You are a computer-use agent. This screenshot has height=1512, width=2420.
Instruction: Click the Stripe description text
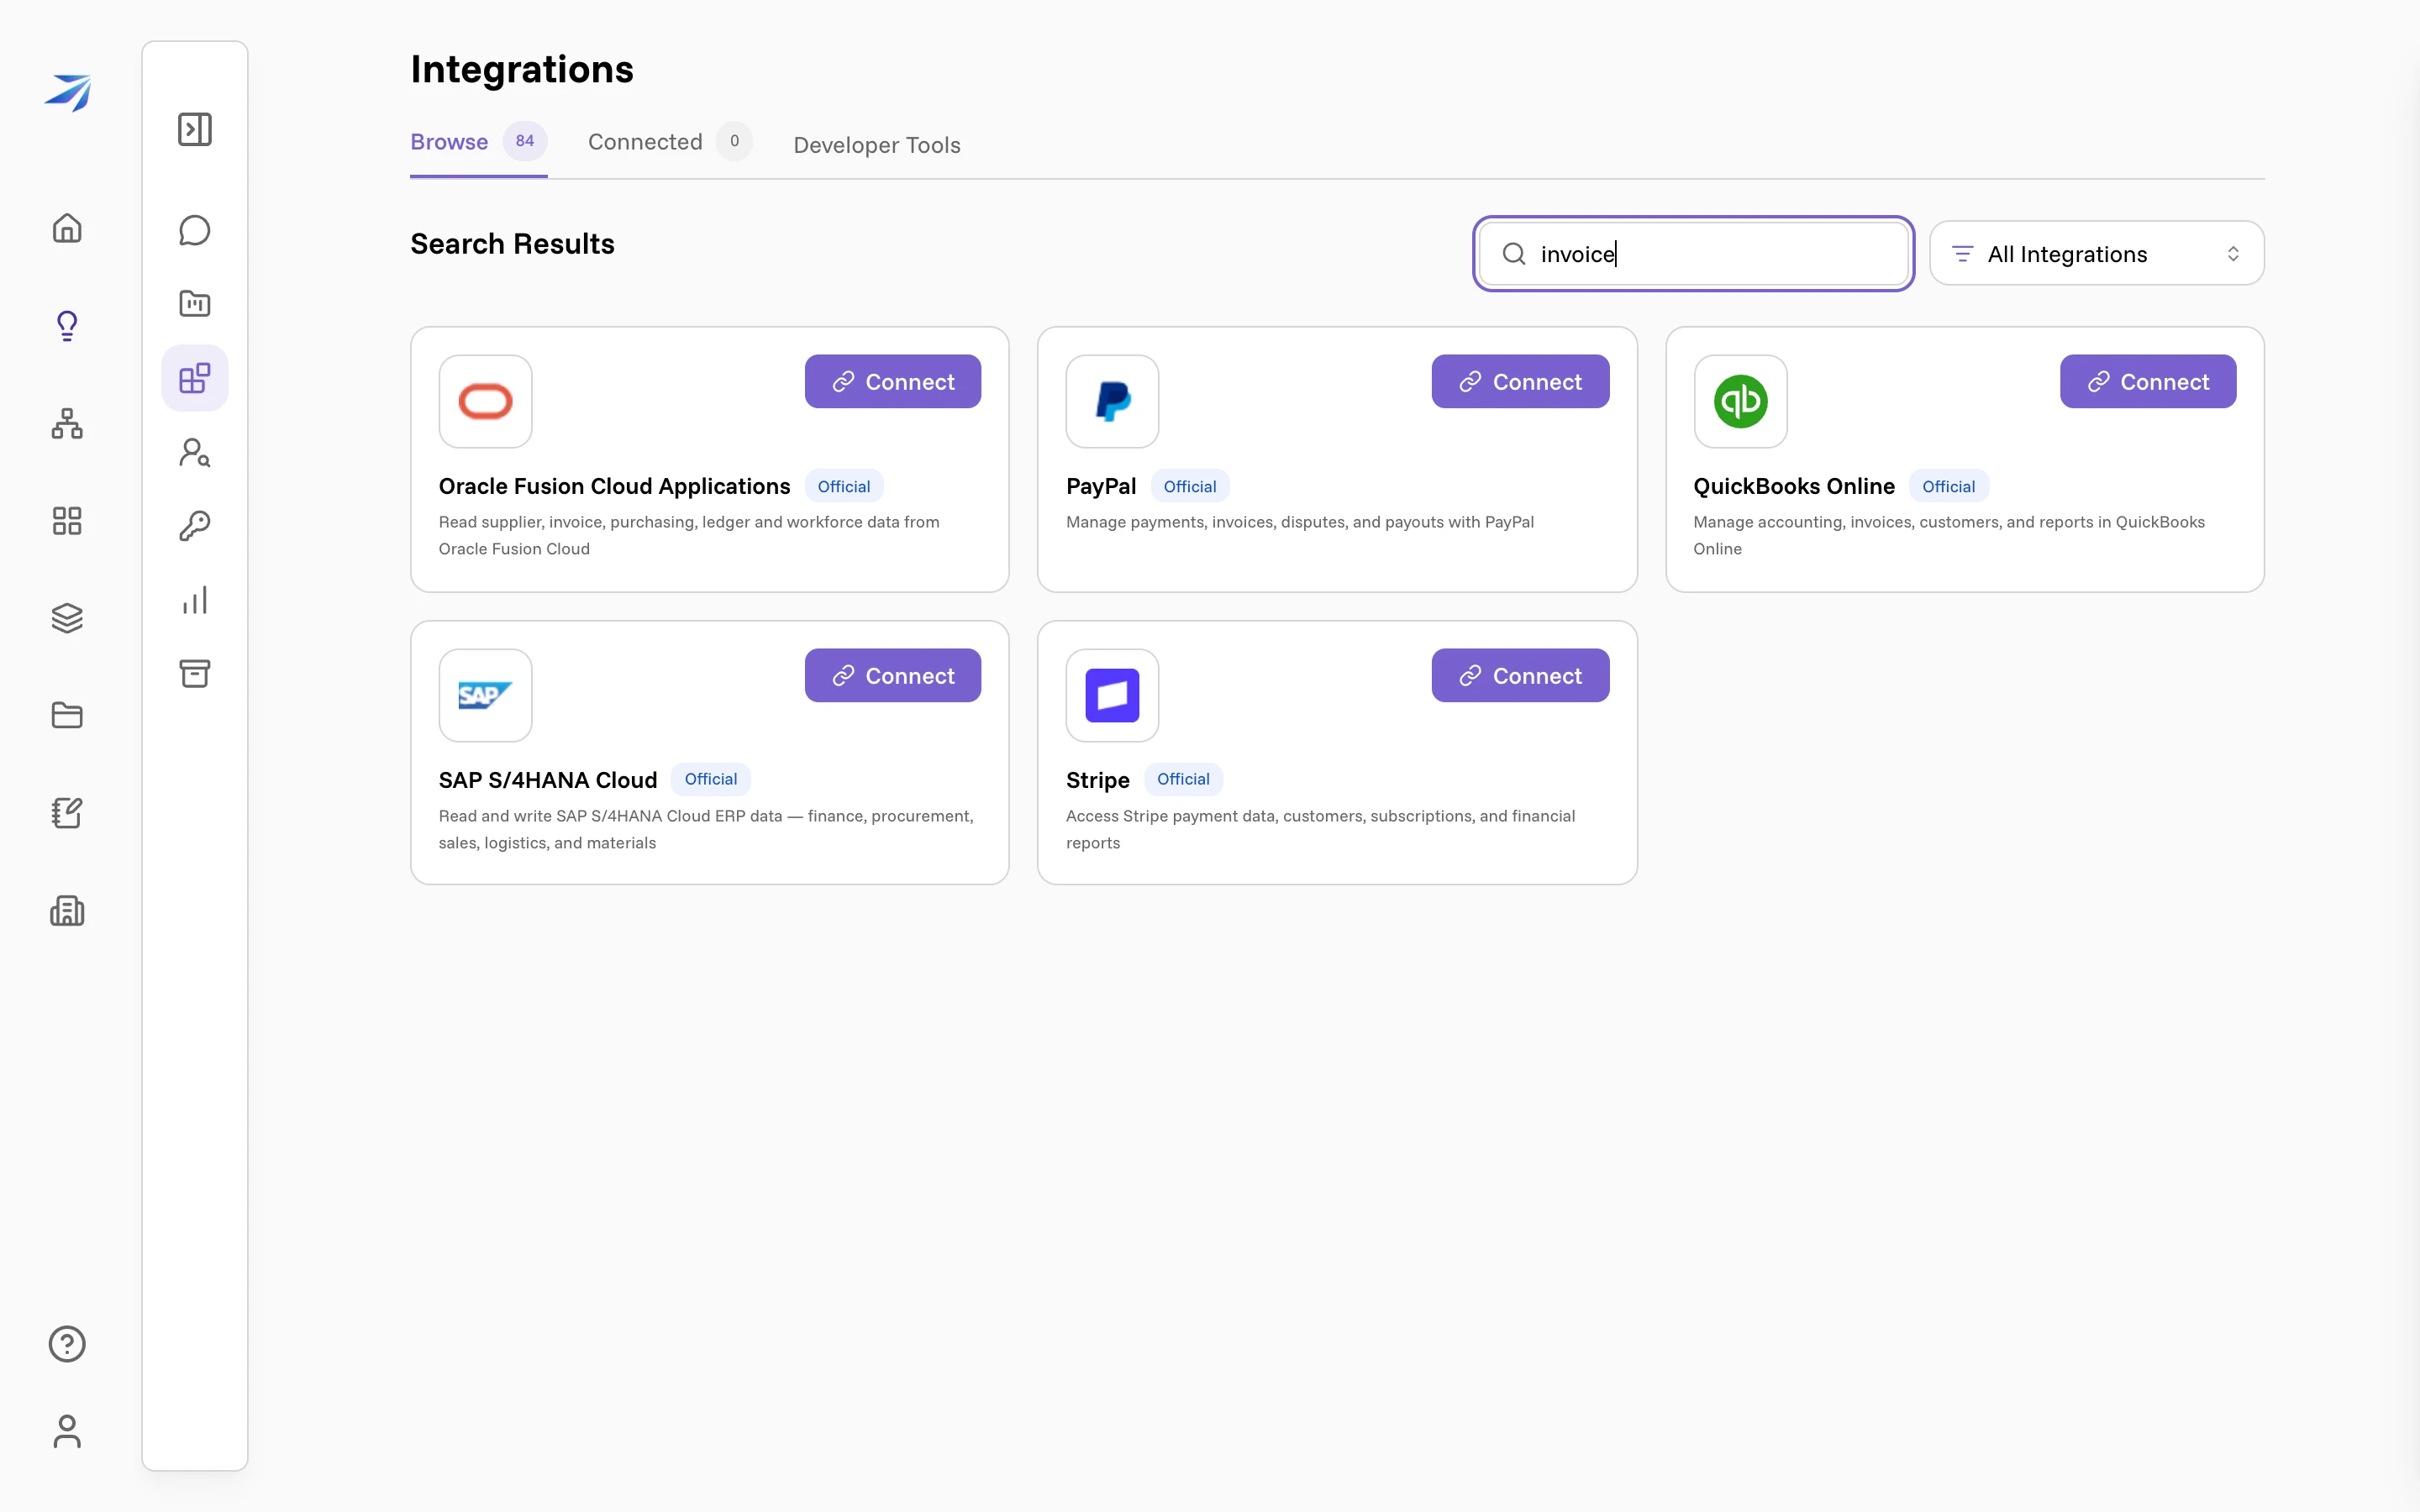[x=1320, y=829]
